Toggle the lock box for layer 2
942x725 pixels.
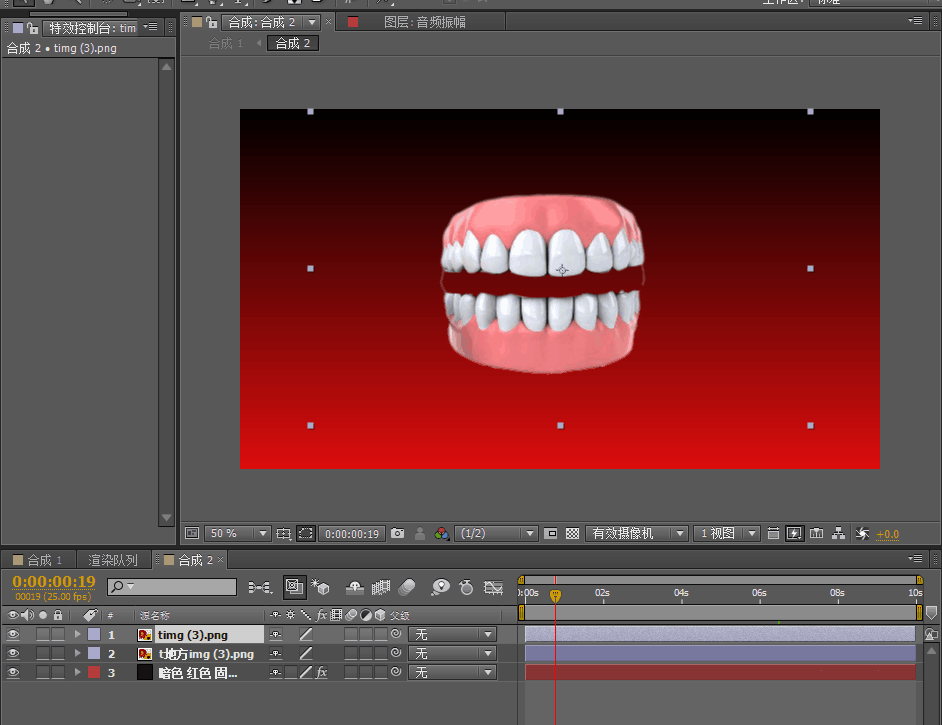tap(58, 654)
